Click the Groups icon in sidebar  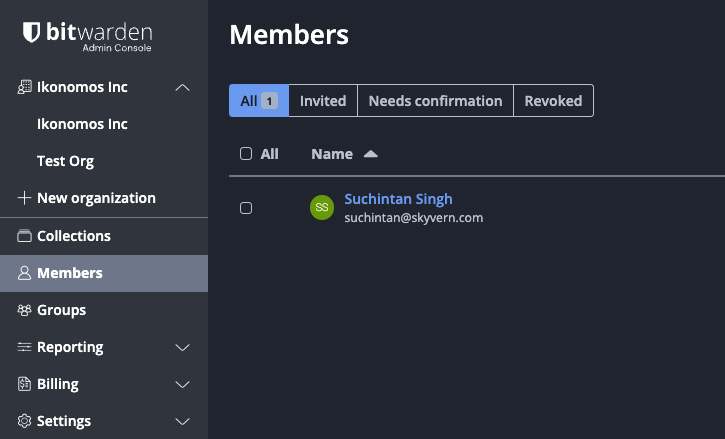[x=25, y=310]
